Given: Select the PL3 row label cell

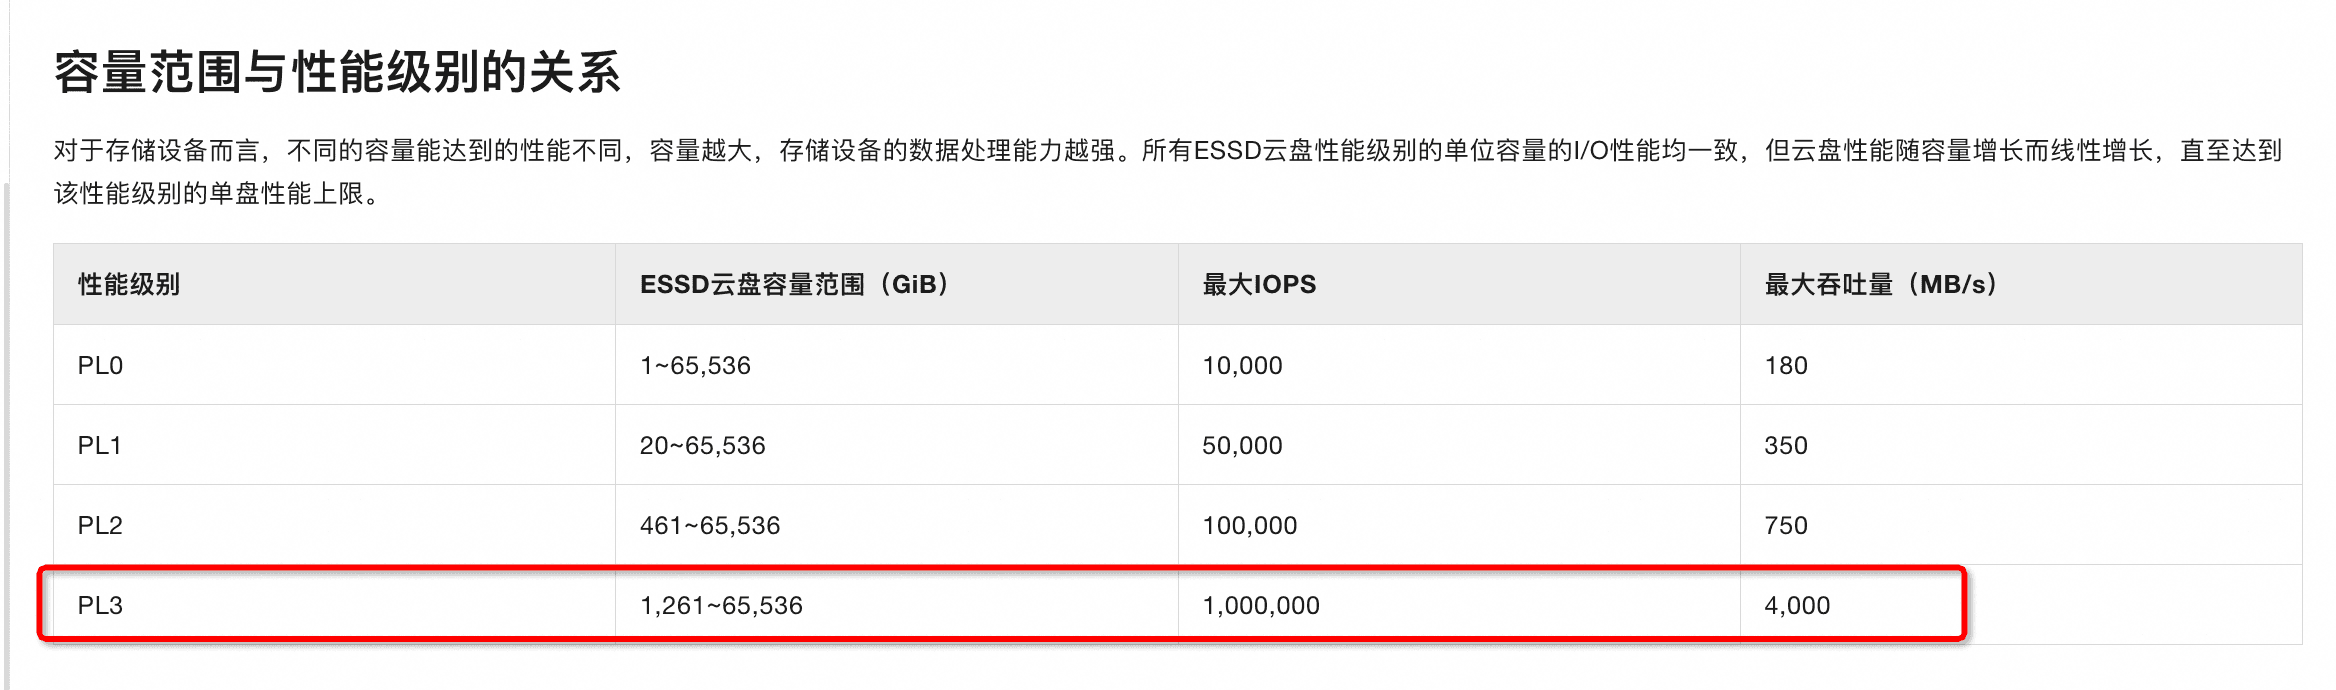Looking at the screenshot, I should click(100, 606).
